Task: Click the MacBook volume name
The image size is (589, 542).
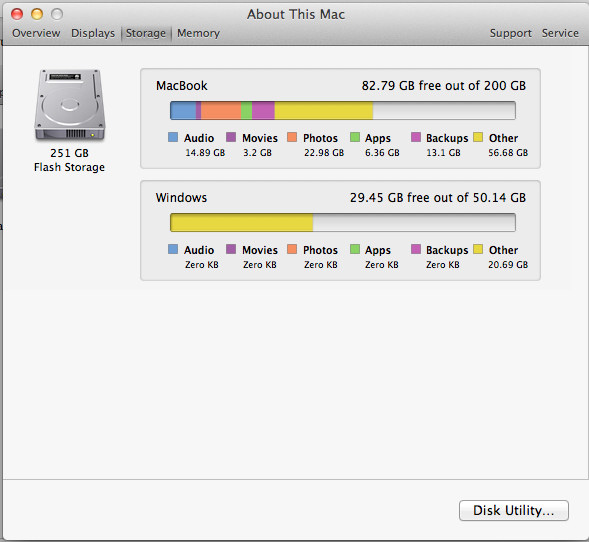Action: point(182,86)
